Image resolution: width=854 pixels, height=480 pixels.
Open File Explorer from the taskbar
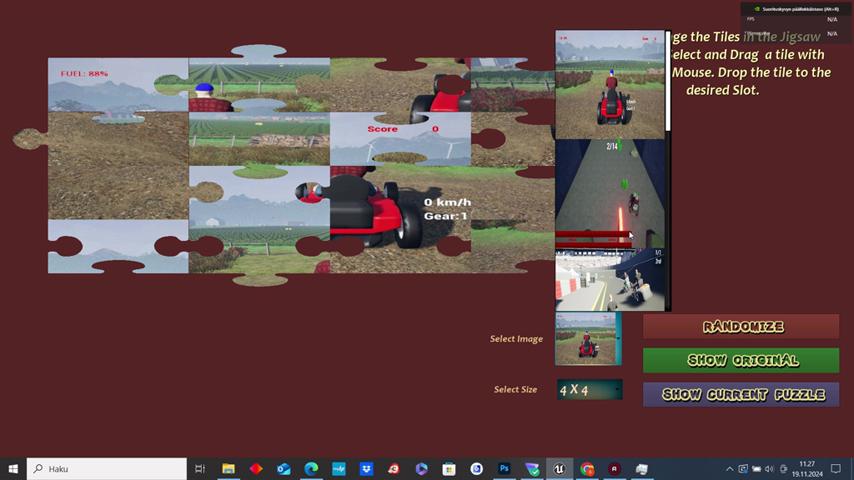point(228,469)
